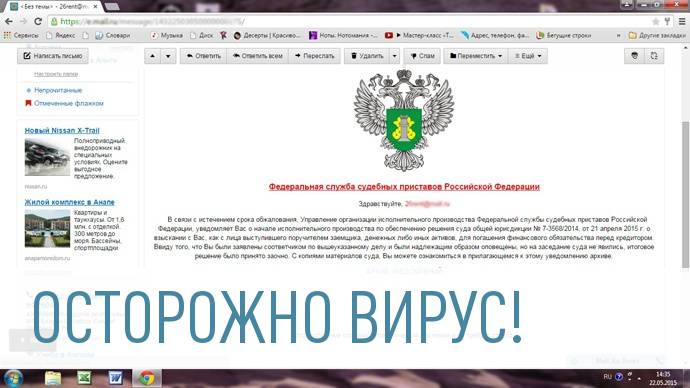This screenshot has height=388, width=690.
Task: Open the Бегущие строки bookmark
Action: [x=564, y=35]
